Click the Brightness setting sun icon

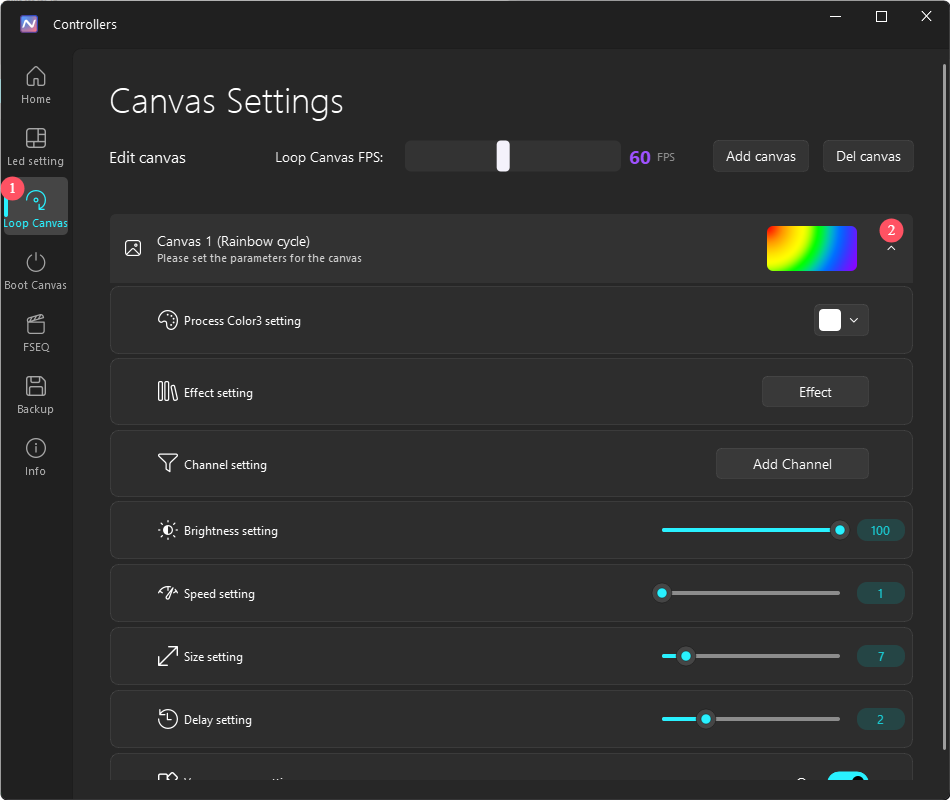(x=167, y=530)
